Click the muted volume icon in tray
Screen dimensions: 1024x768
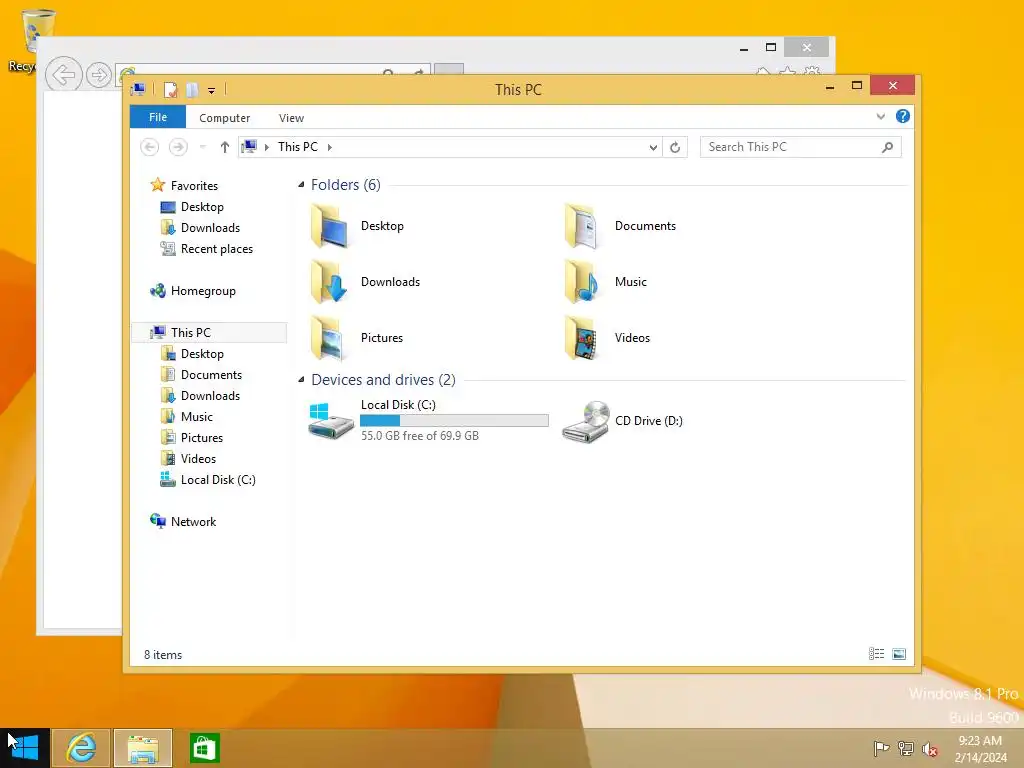[x=930, y=749]
